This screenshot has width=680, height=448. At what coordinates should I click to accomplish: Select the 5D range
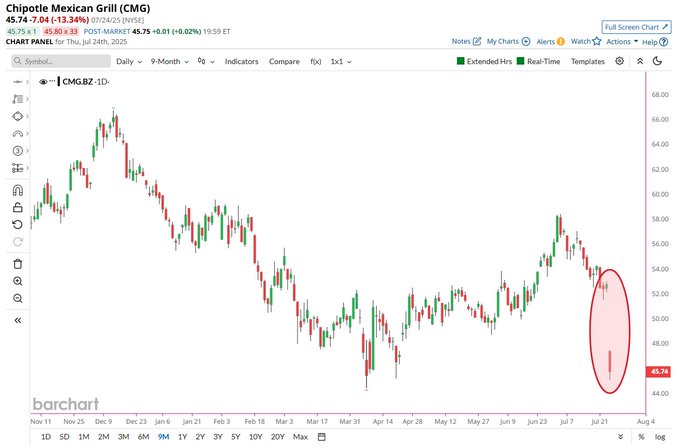(x=64, y=437)
